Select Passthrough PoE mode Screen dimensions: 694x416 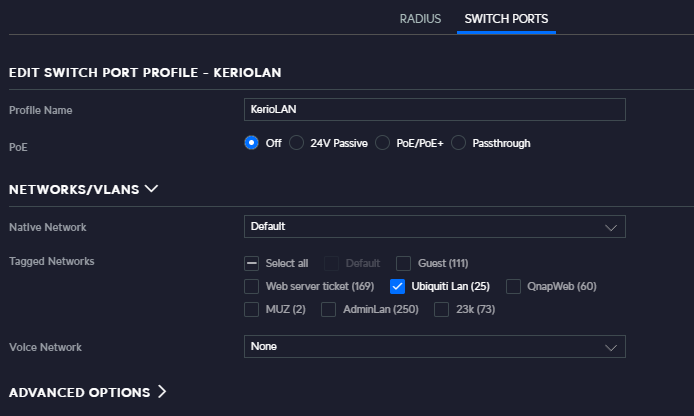(x=459, y=143)
